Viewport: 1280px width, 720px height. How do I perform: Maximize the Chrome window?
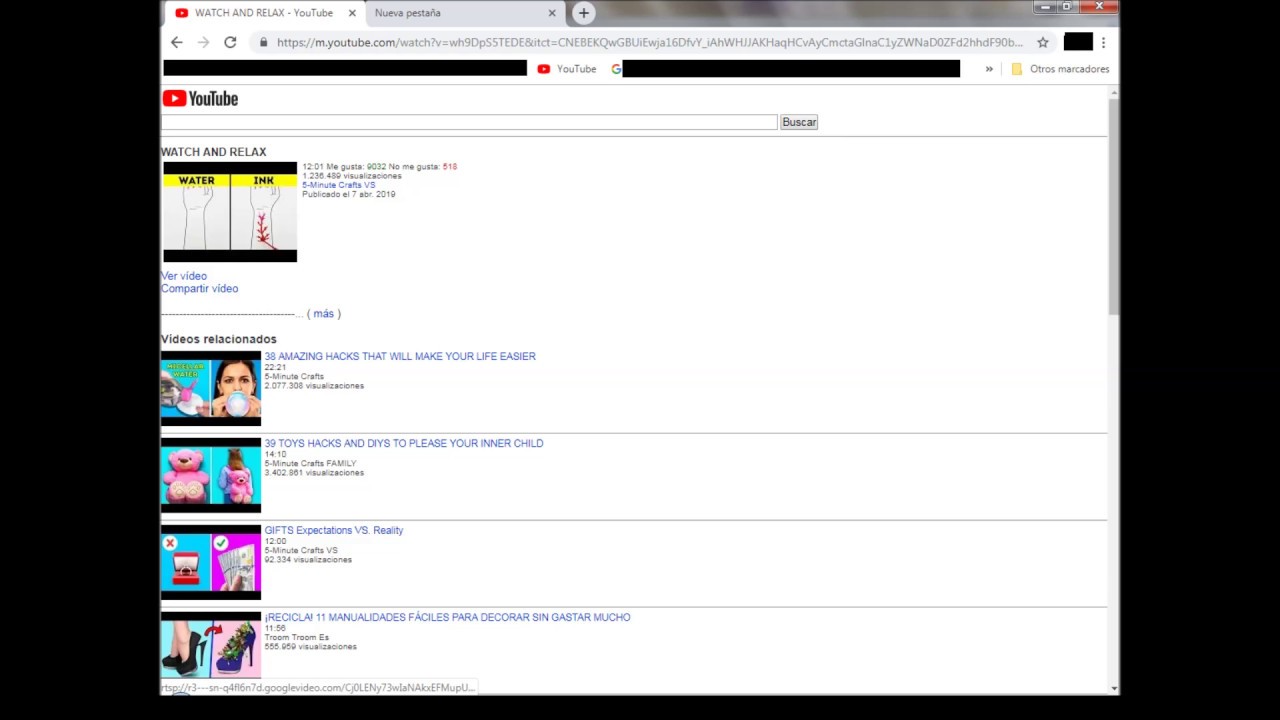pos(1066,7)
